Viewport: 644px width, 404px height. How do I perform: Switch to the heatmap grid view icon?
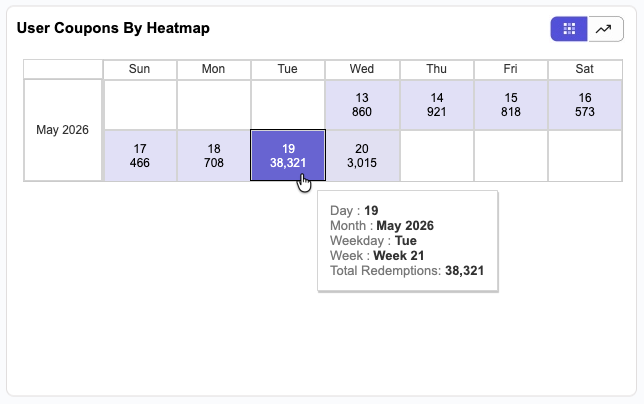pyautogui.click(x=569, y=29)
